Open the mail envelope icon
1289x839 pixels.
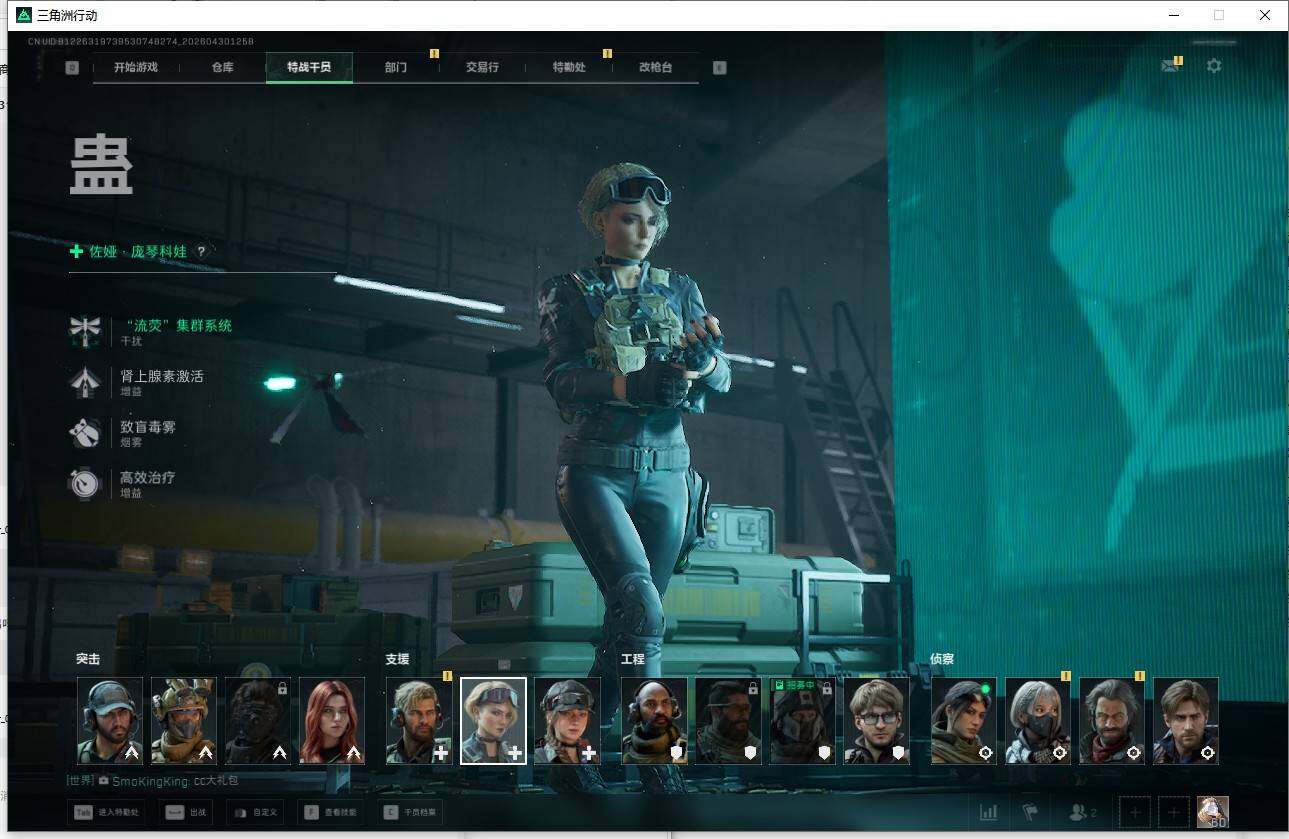pos(1169,66)
